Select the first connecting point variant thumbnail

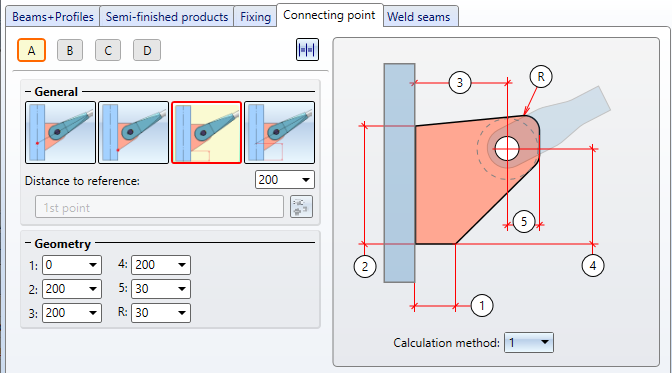60,132
